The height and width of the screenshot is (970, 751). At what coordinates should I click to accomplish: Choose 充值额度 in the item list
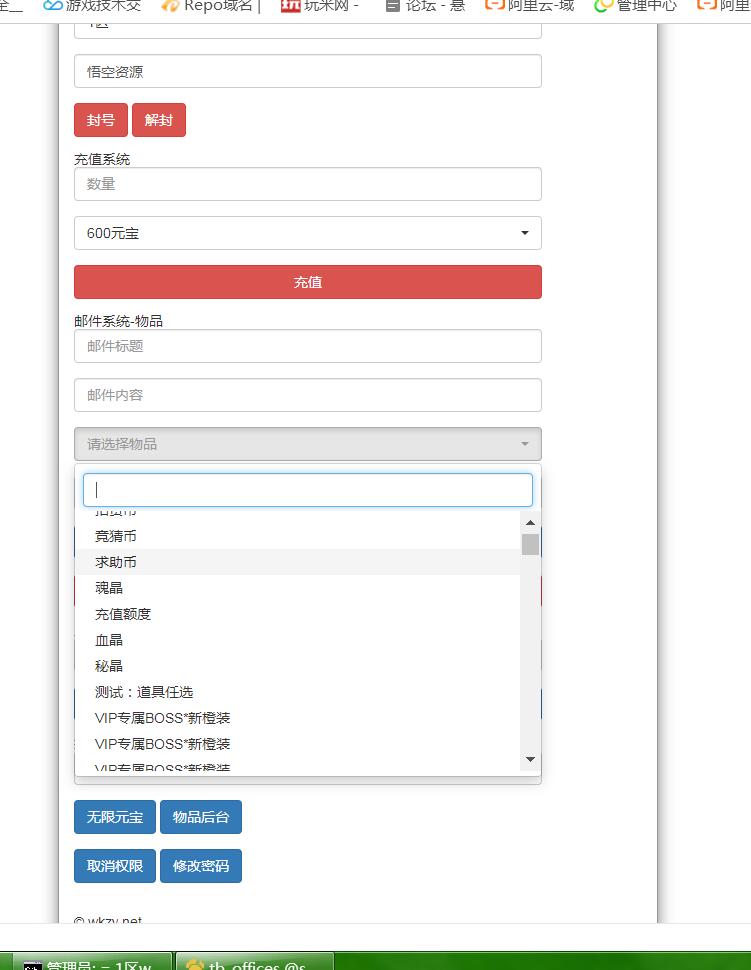tap(123, 614)
